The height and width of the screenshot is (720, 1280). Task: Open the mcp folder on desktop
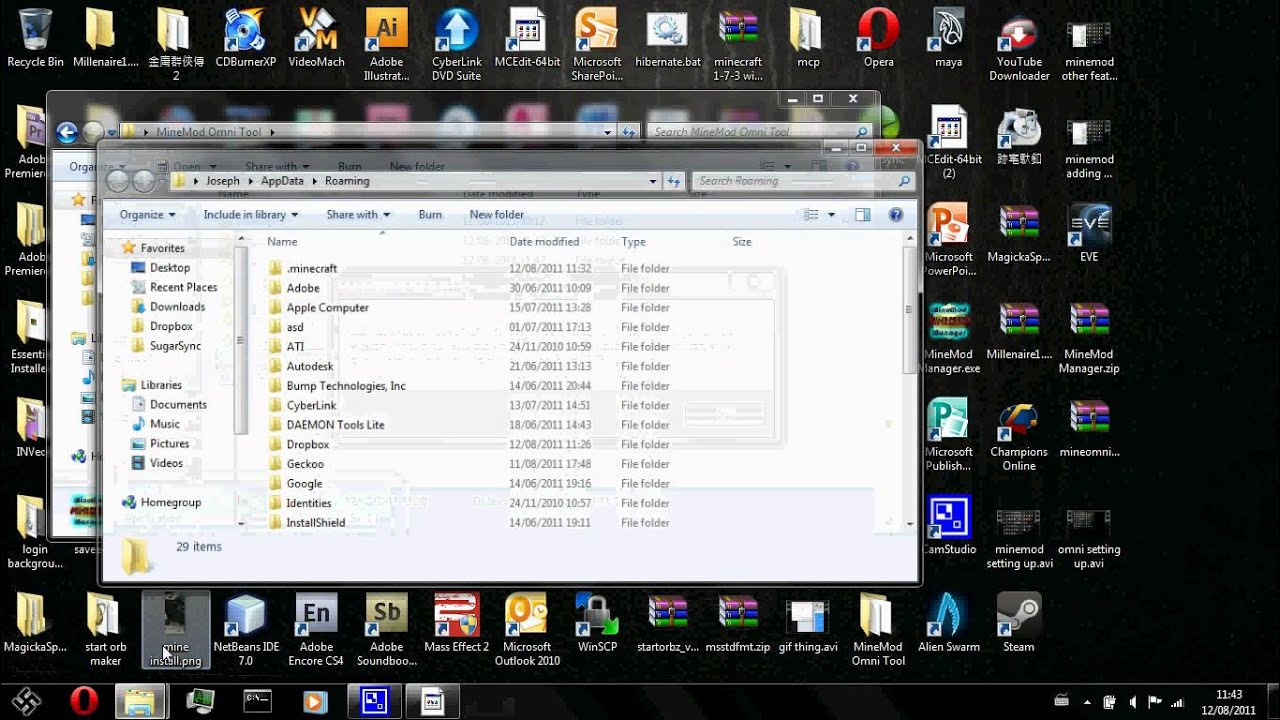pos(808,38)
